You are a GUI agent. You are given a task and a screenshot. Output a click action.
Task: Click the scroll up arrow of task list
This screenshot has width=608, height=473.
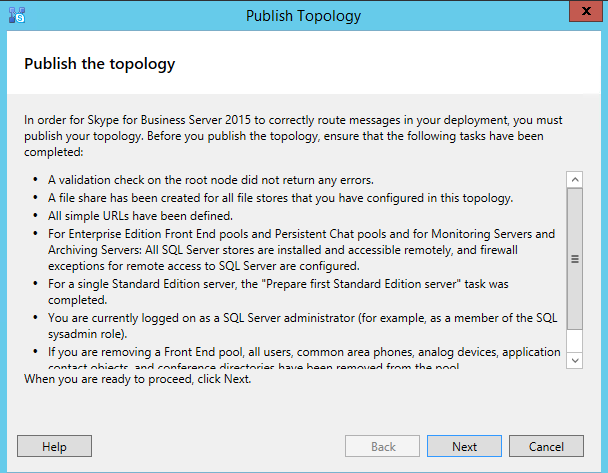pyautogui.click(x=575, y=180)
